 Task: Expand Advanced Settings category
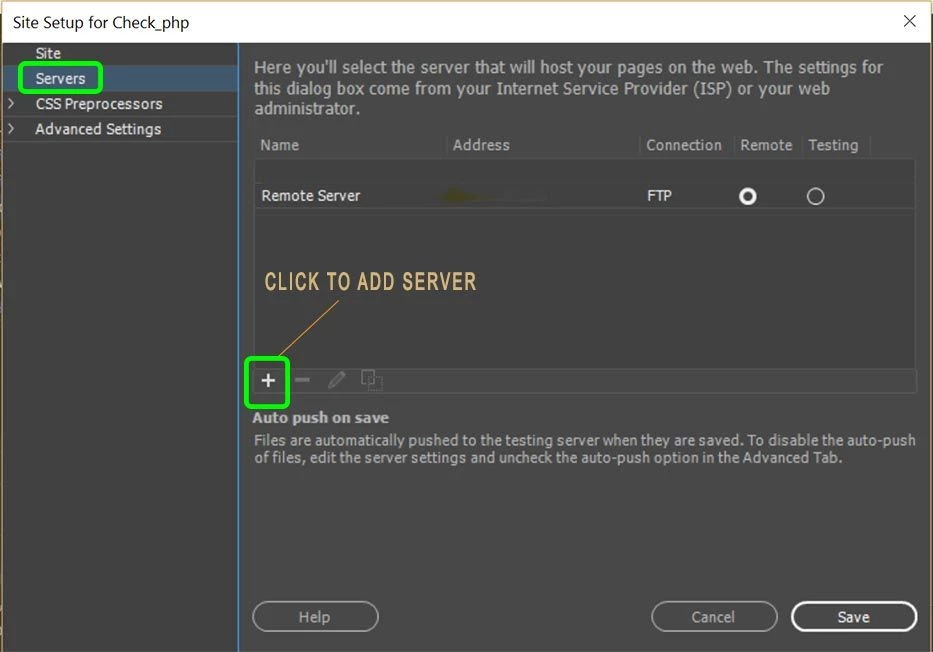click(11, 128)
